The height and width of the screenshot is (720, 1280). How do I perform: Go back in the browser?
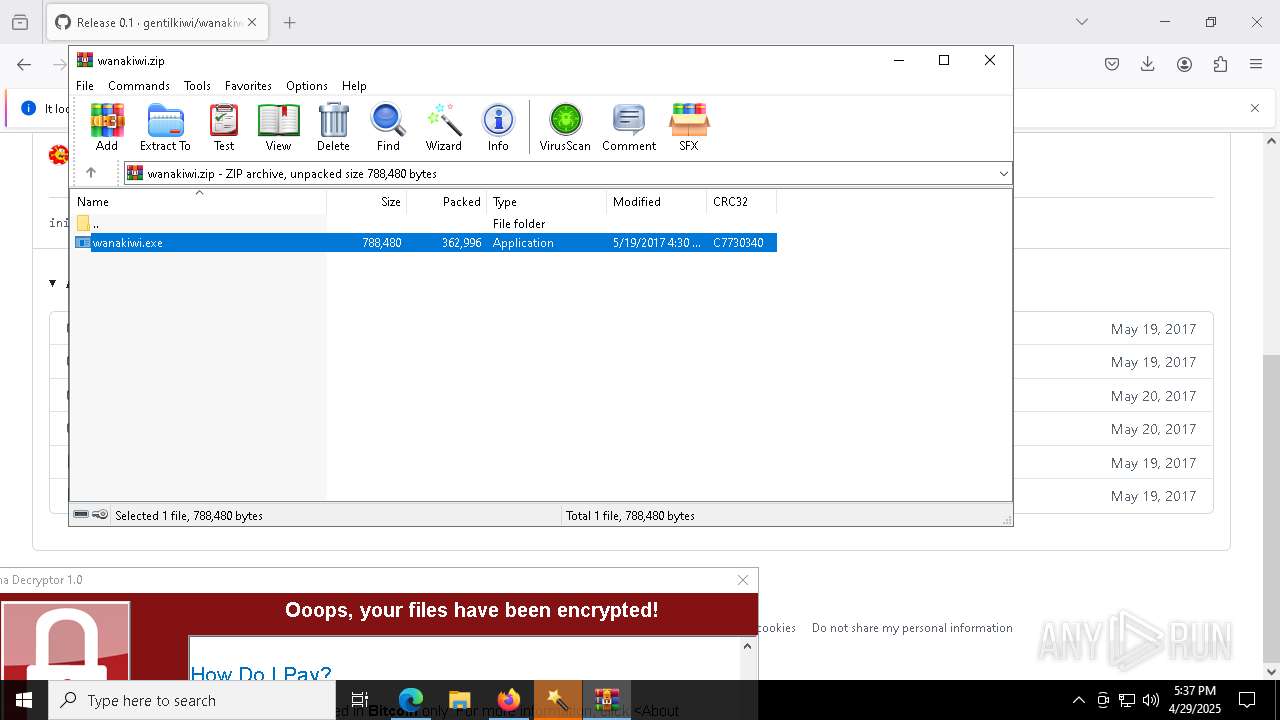(x=24, y=64)
